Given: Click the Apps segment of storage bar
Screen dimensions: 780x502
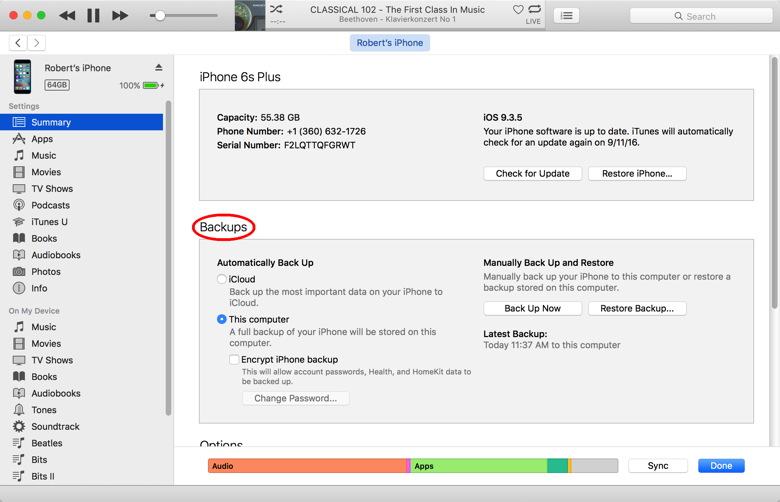Looking at the screenshot, I should [x=479, y=466].
